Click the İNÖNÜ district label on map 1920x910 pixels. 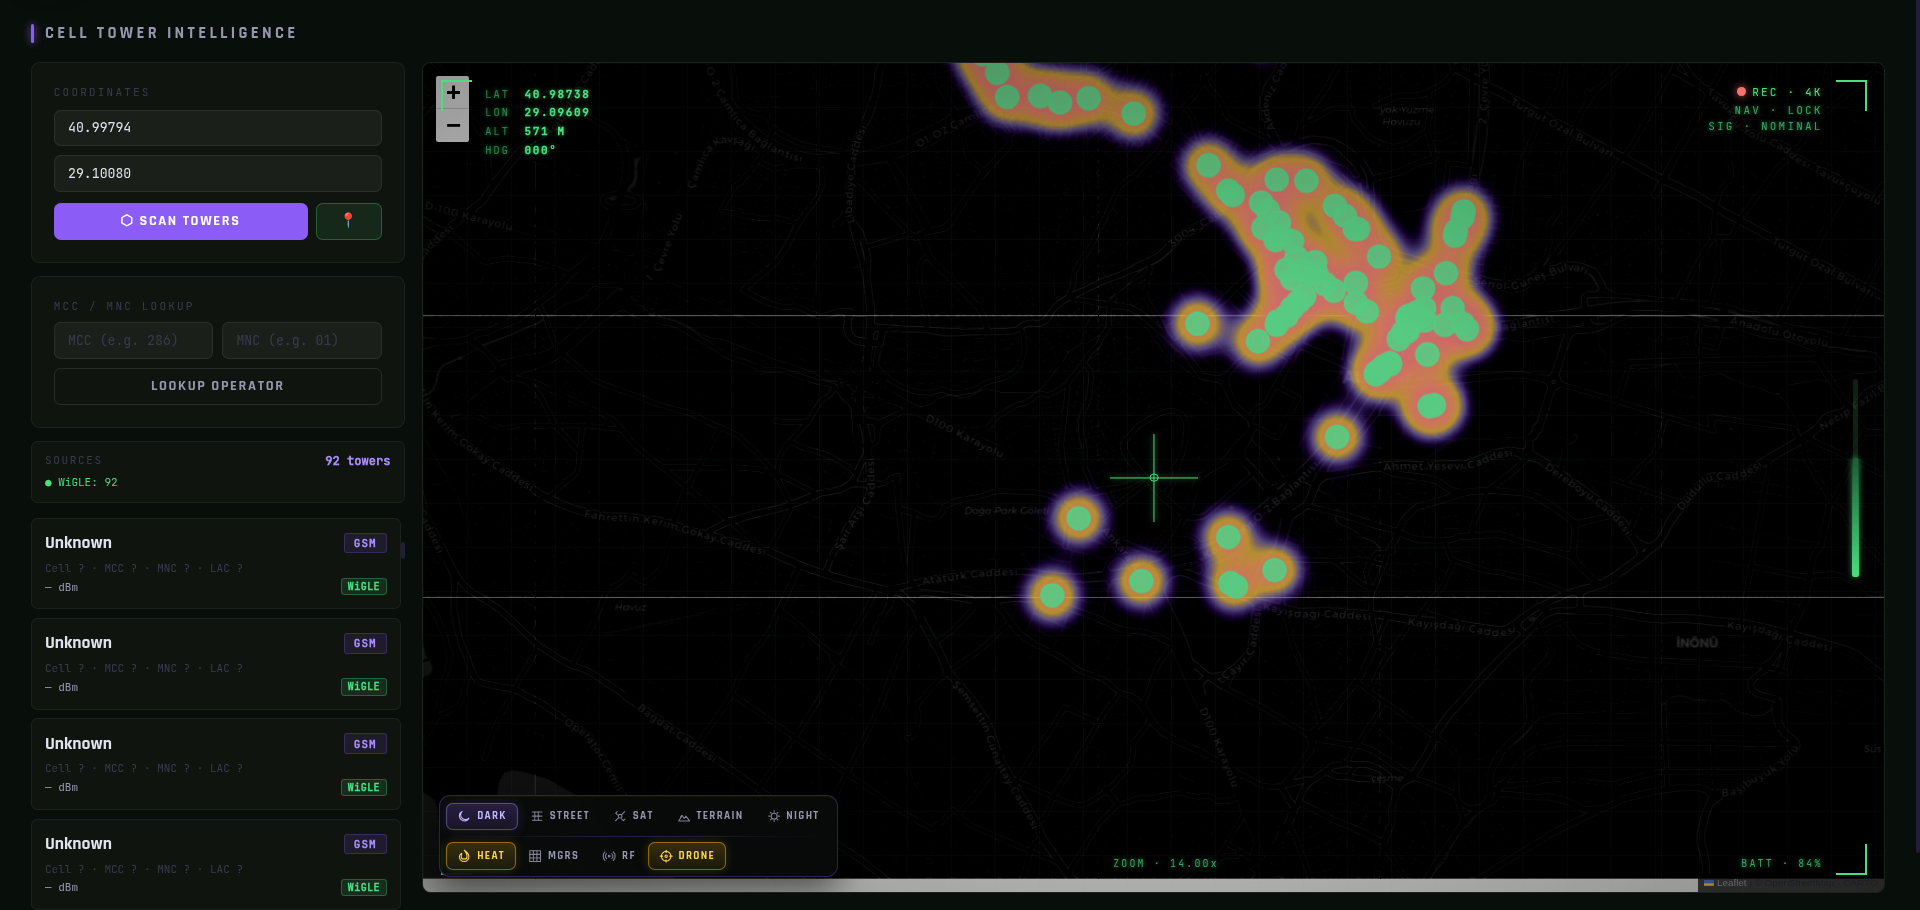[1697, 643]
